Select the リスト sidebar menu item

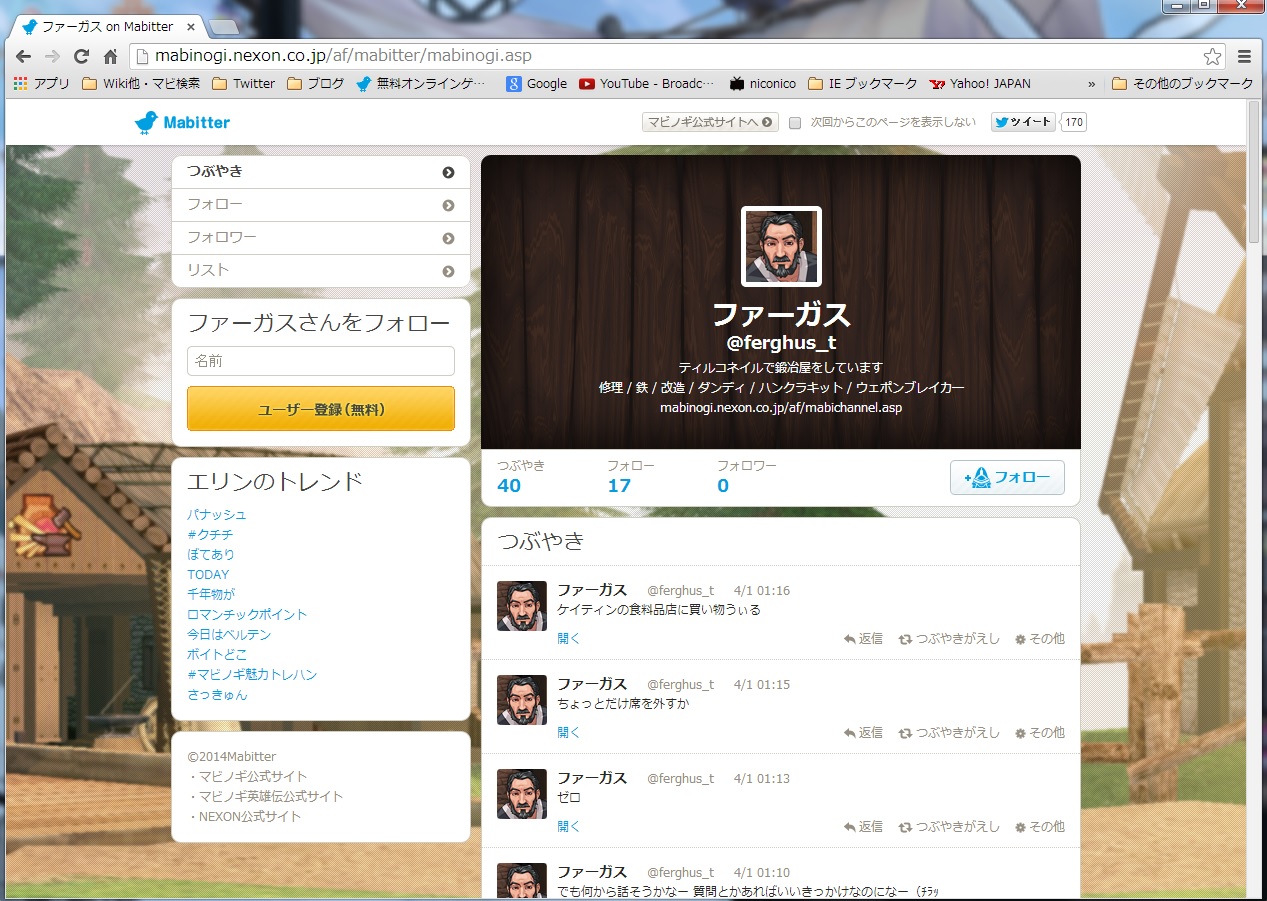(321, 270)
